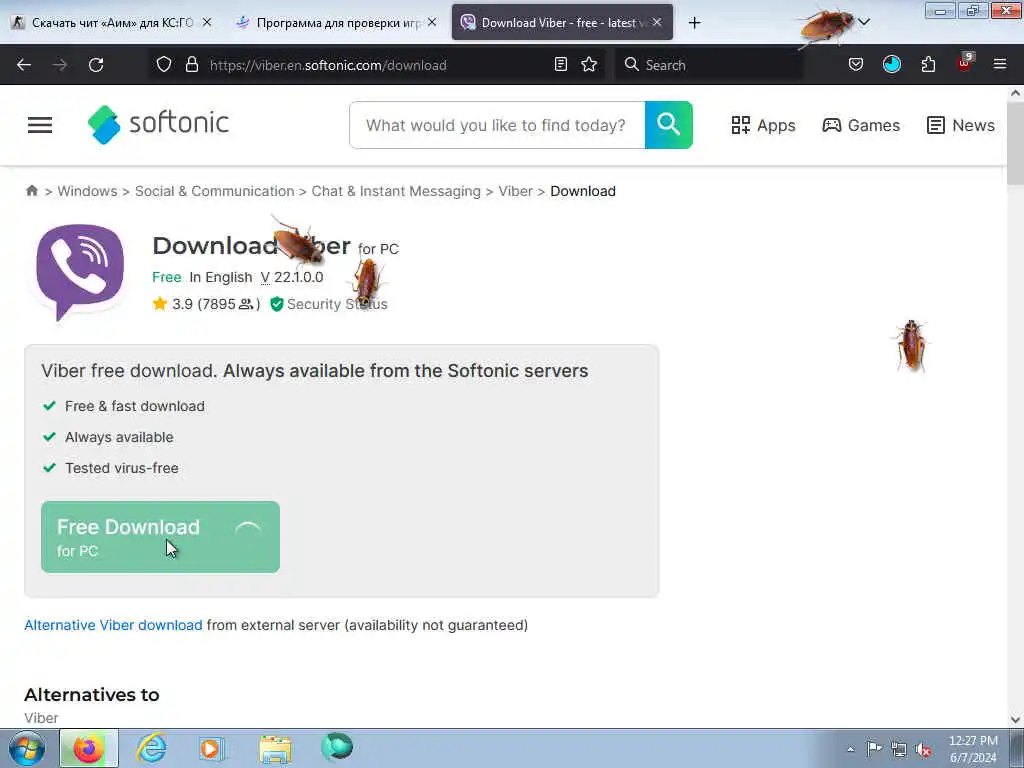Toggle Reader View icon in address bar
This screenshot has width=1024, height=768.
560,65
